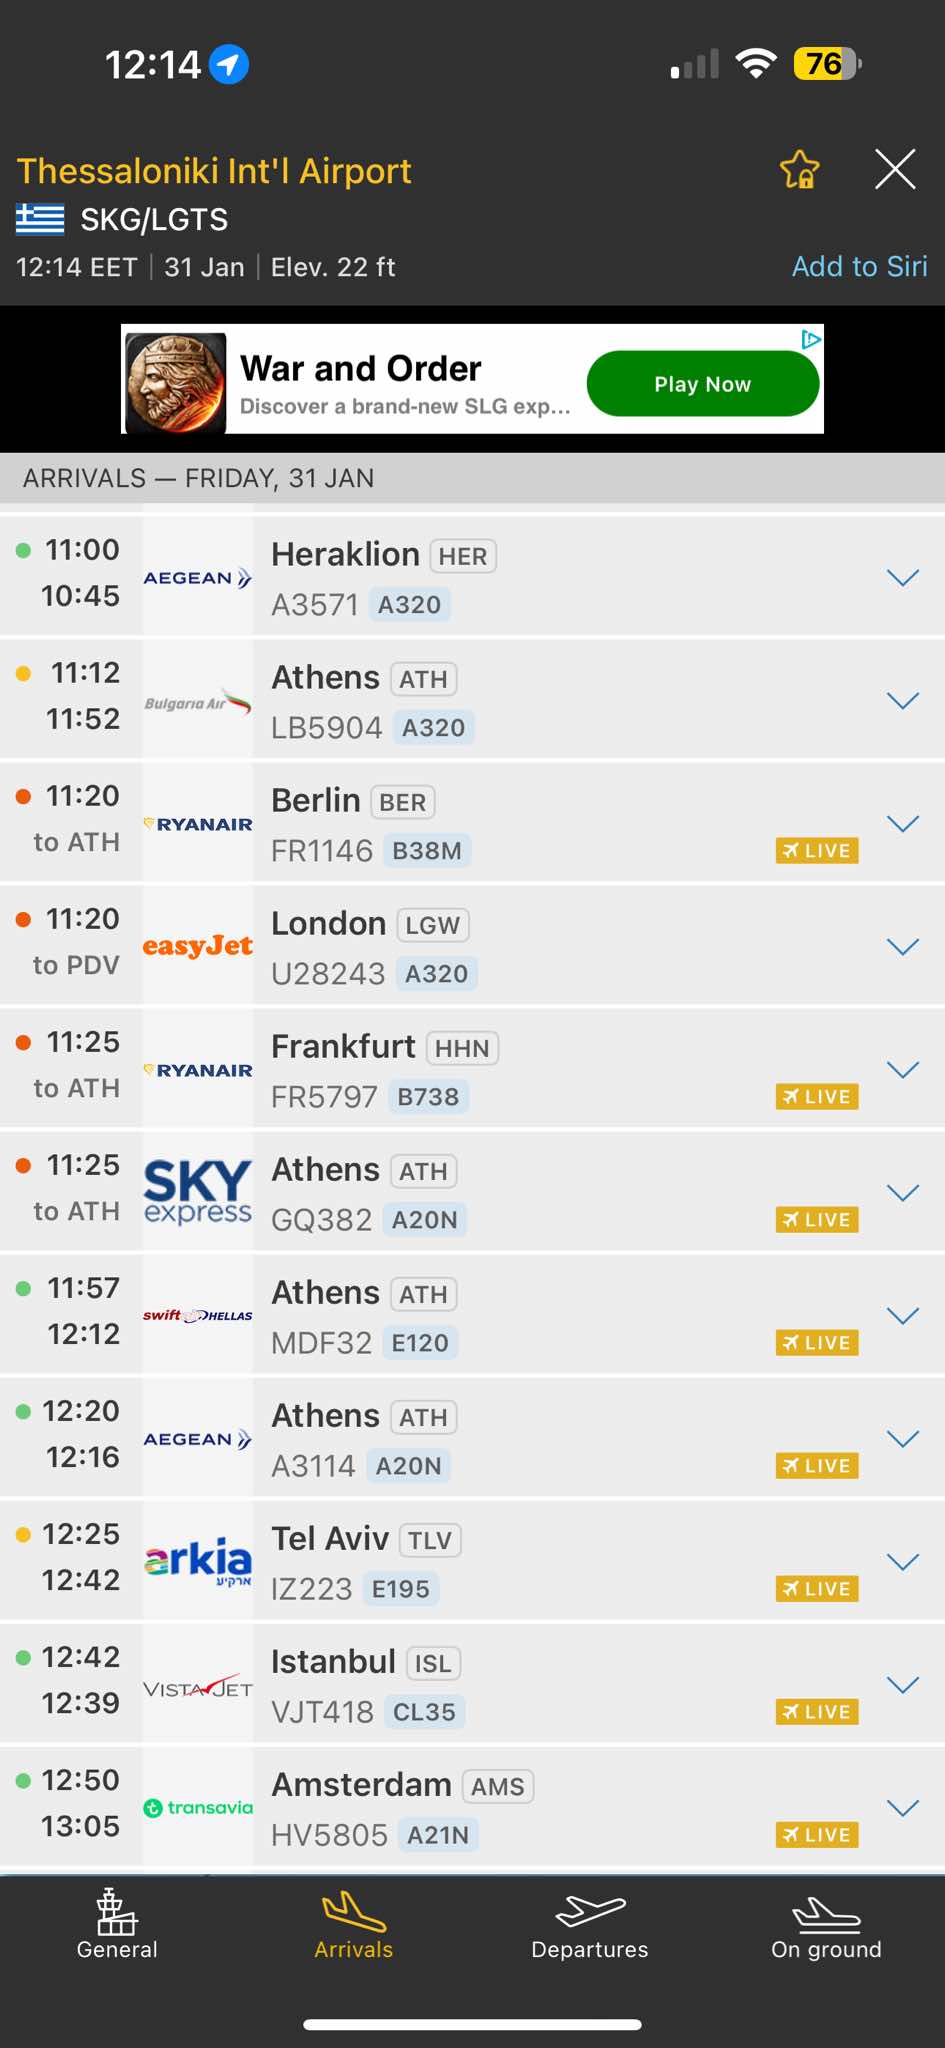Tap the War and Order ad thumbnail

point(176,383)
